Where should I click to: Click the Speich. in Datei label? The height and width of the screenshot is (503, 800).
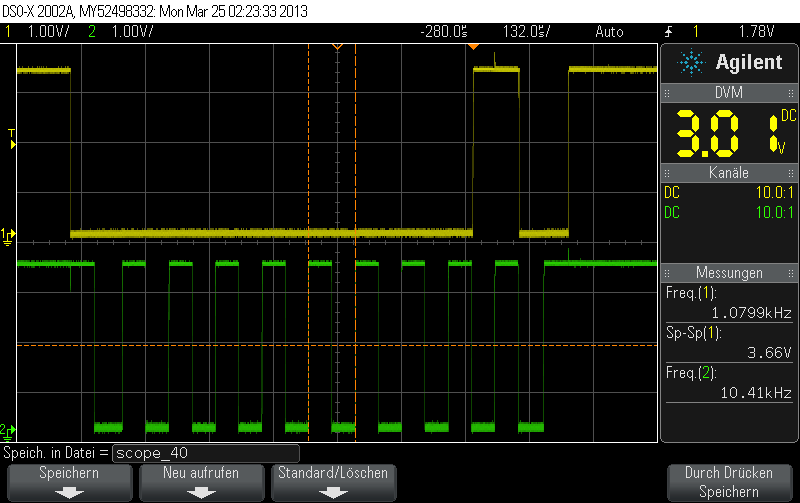coord(56,453)
